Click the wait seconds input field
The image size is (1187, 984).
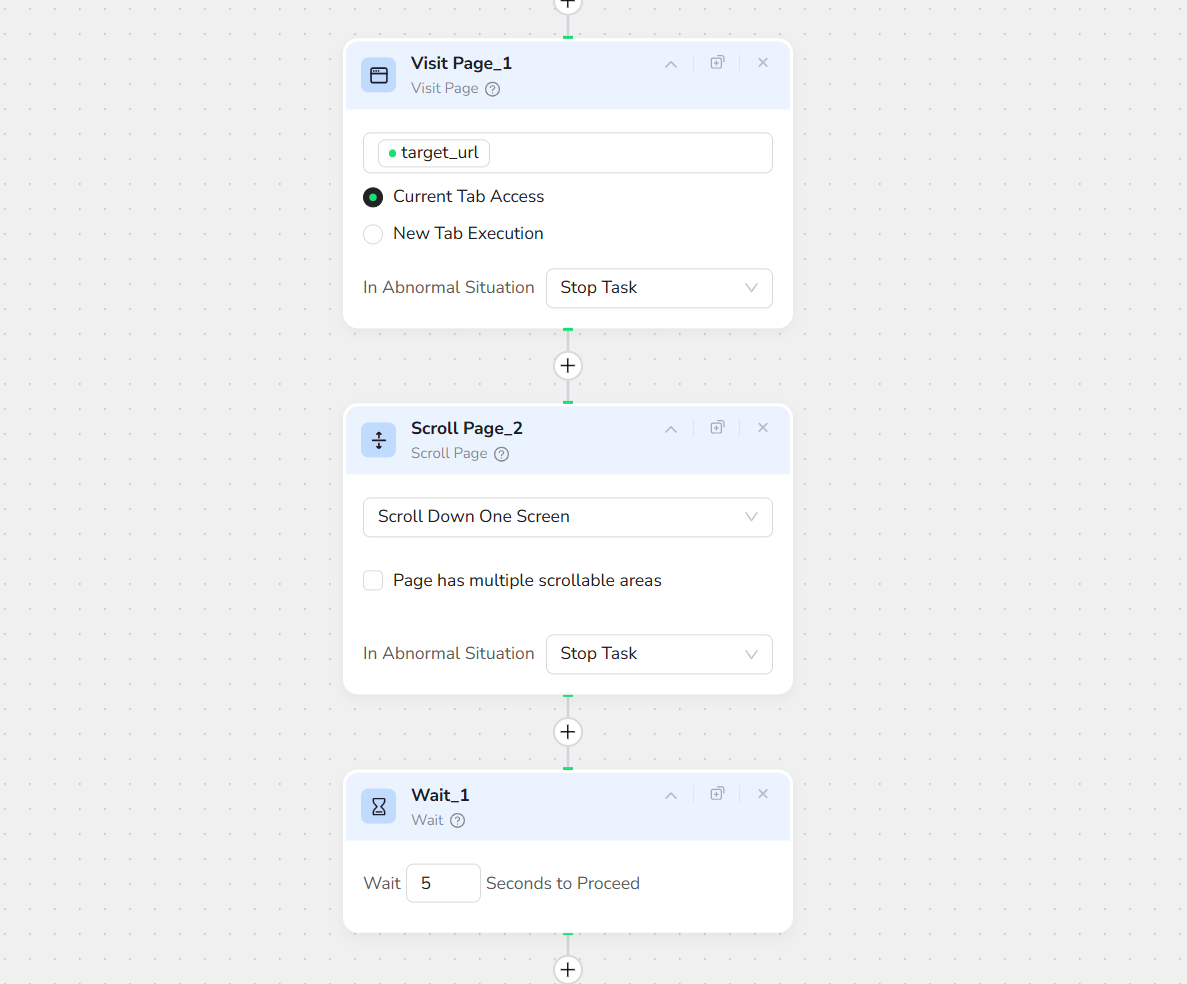[443, 884]
